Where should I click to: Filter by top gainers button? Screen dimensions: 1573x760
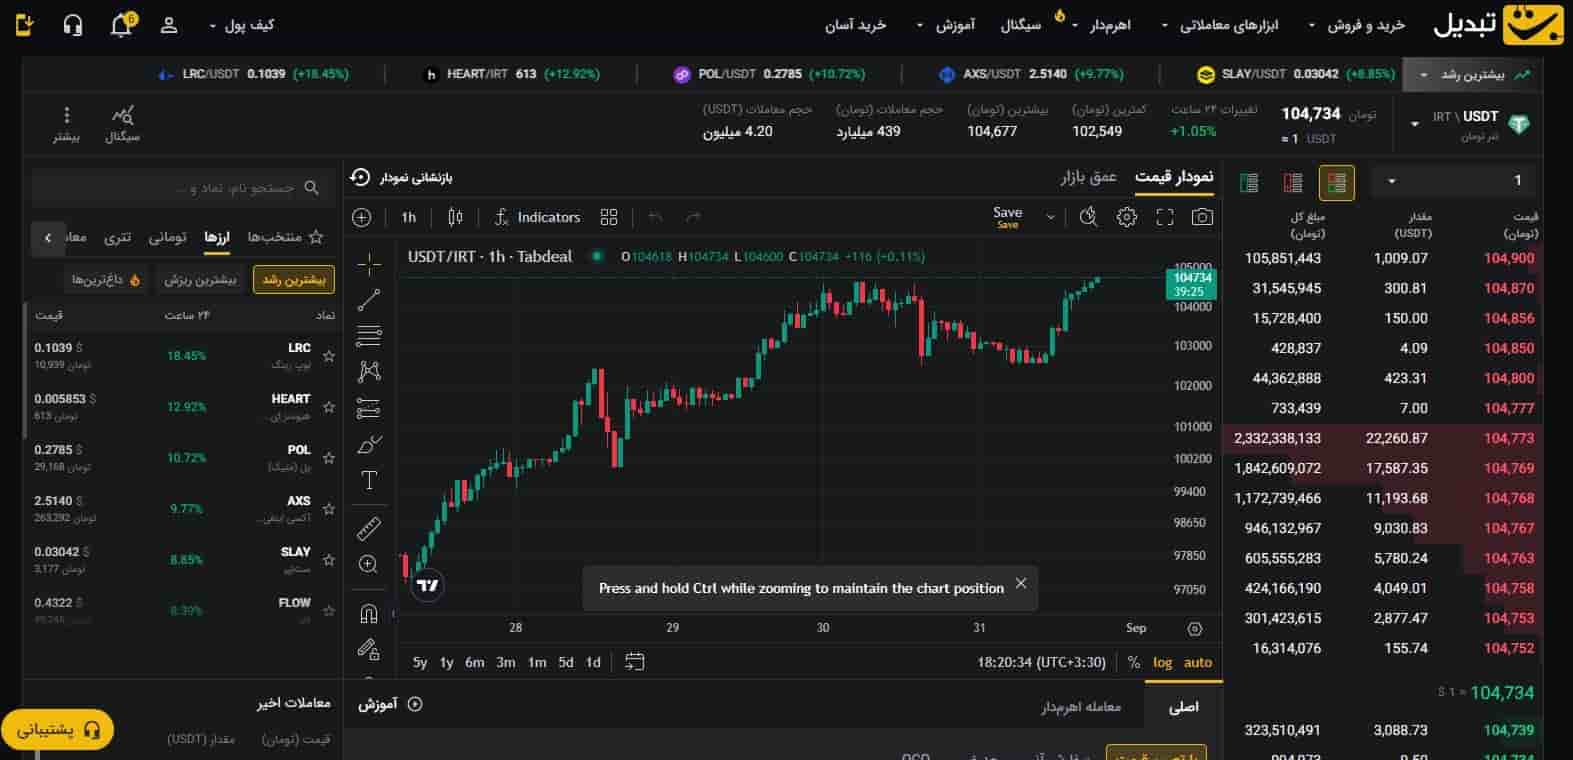pyautogui.click(x=294, y=280)
